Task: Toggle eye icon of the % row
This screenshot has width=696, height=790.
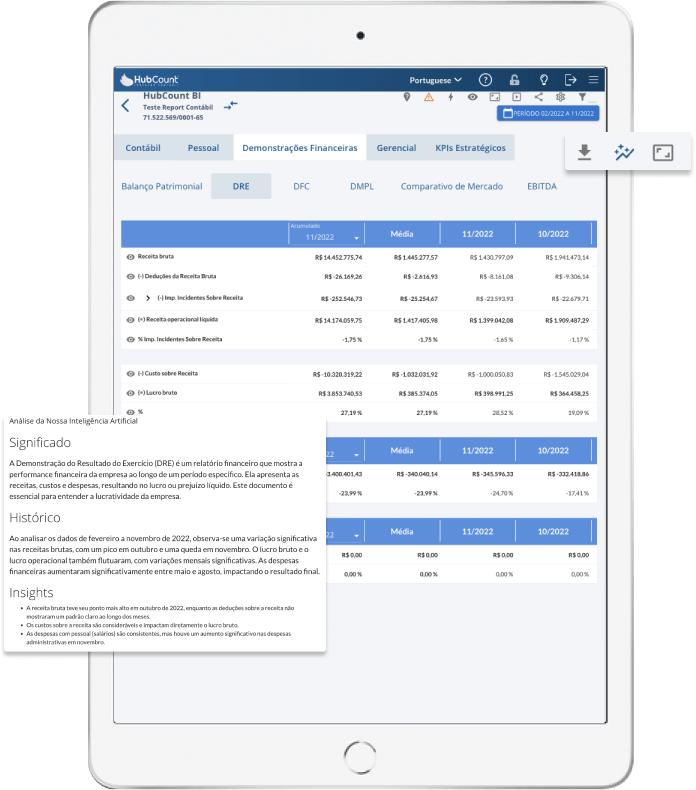Action: tap(131, 412)
